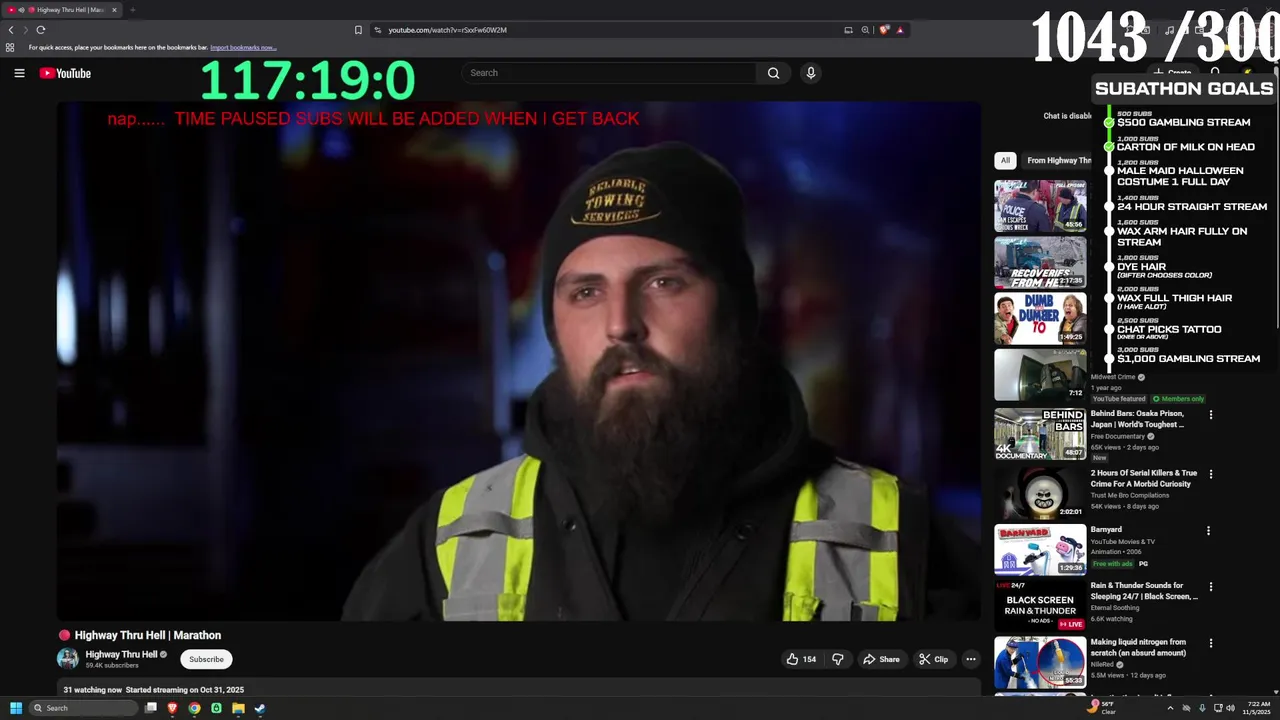Viewport: 1280px width, 720px height.
Task: Open '2 Hours Of Serial Killers' video title
Action: click(x=1143, y=479)
